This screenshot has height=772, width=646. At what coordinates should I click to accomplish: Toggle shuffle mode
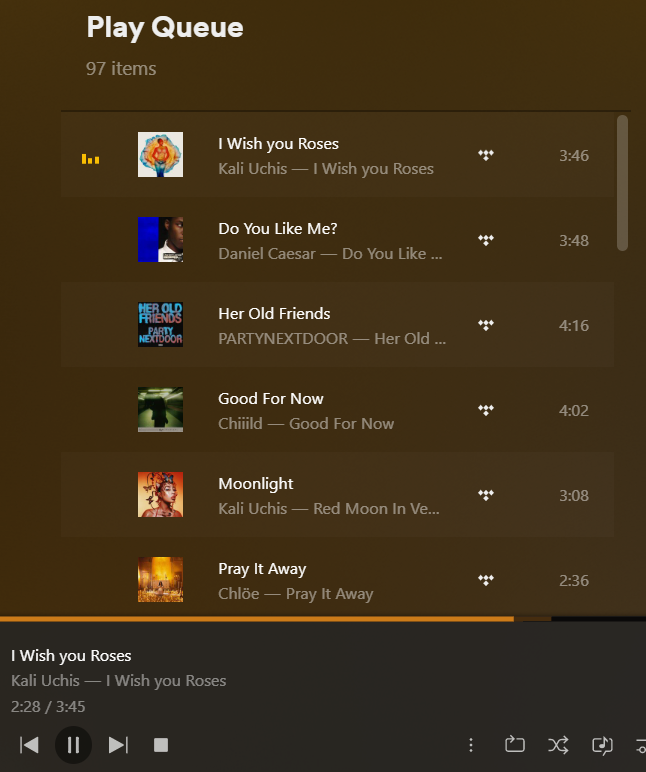tap(558, 745)
